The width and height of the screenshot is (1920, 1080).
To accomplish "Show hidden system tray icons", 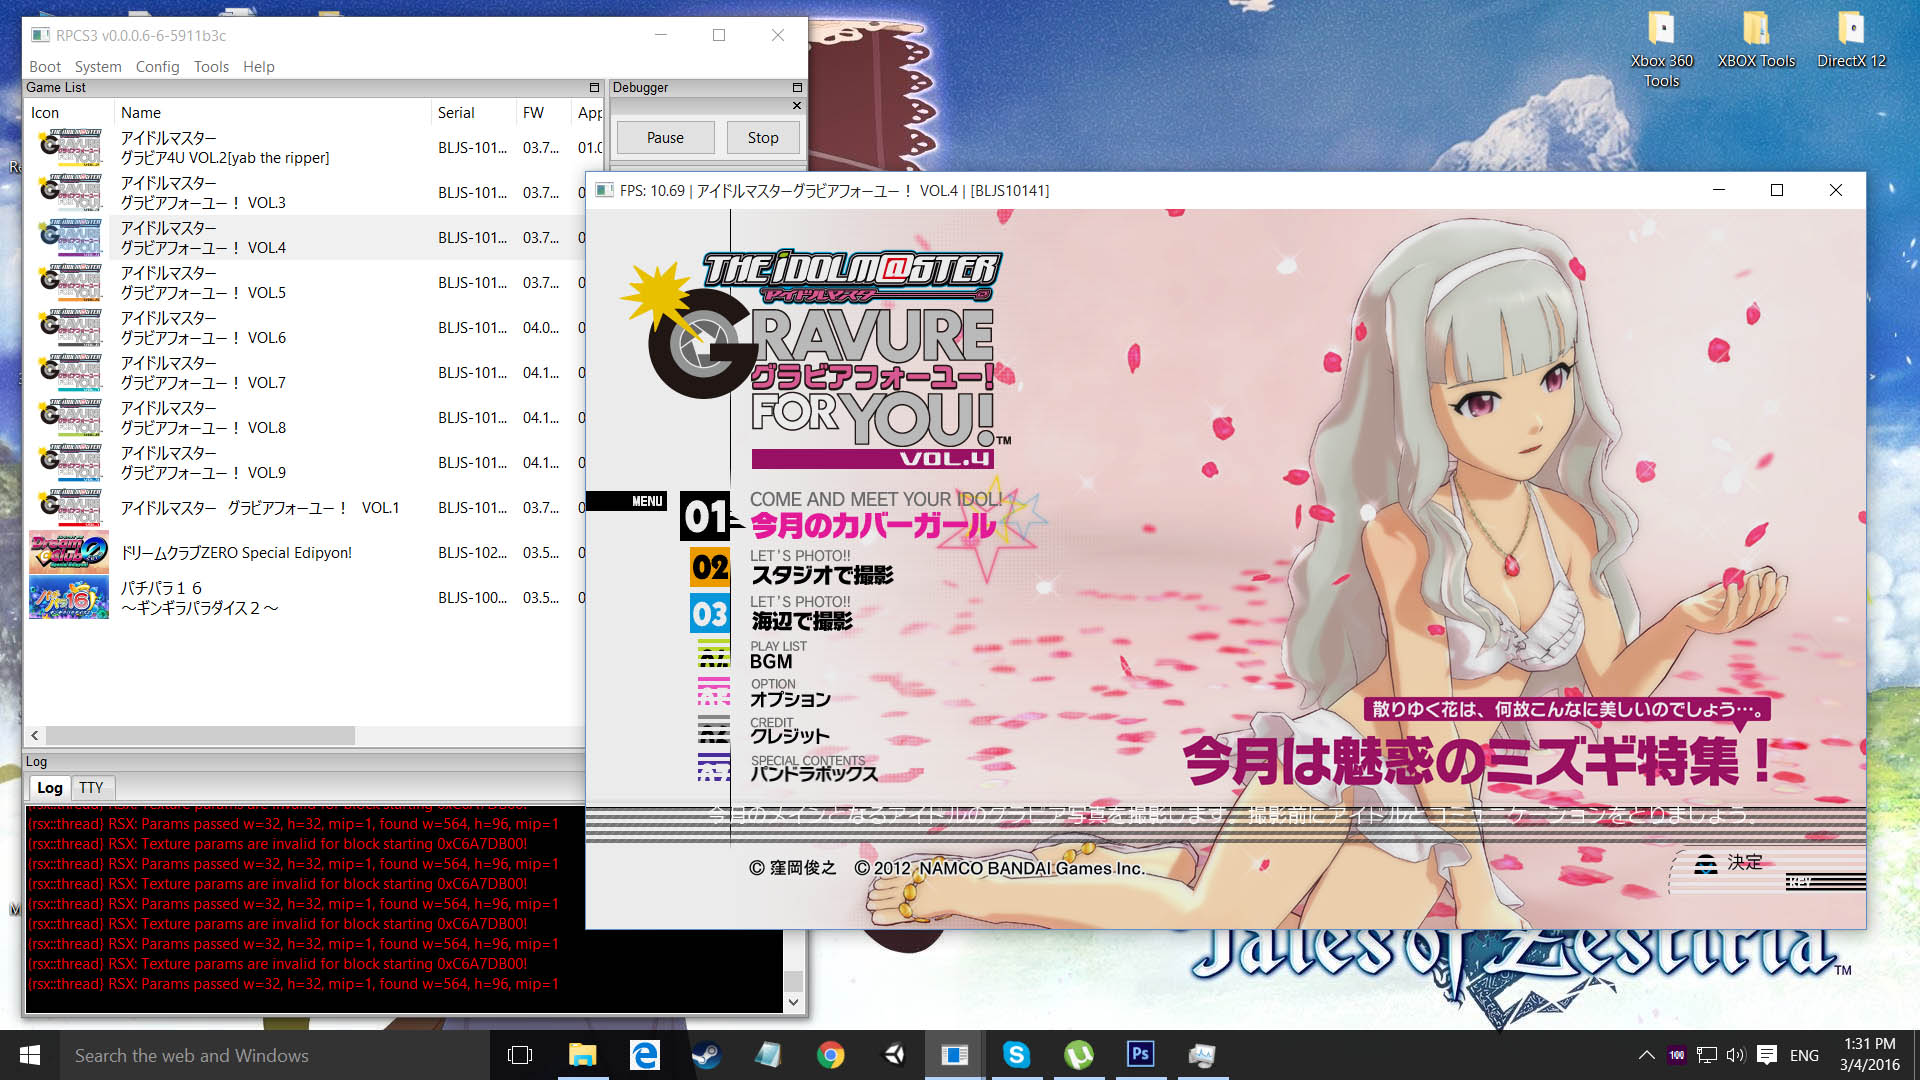I will coord(1646,1055).
